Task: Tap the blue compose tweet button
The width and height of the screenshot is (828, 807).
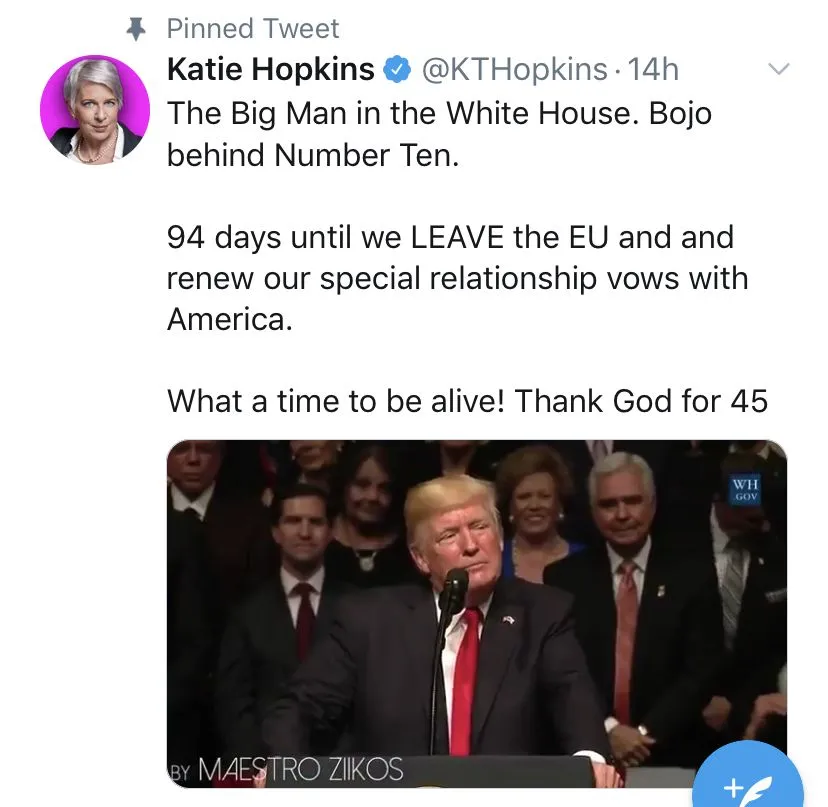Action: 748,777
